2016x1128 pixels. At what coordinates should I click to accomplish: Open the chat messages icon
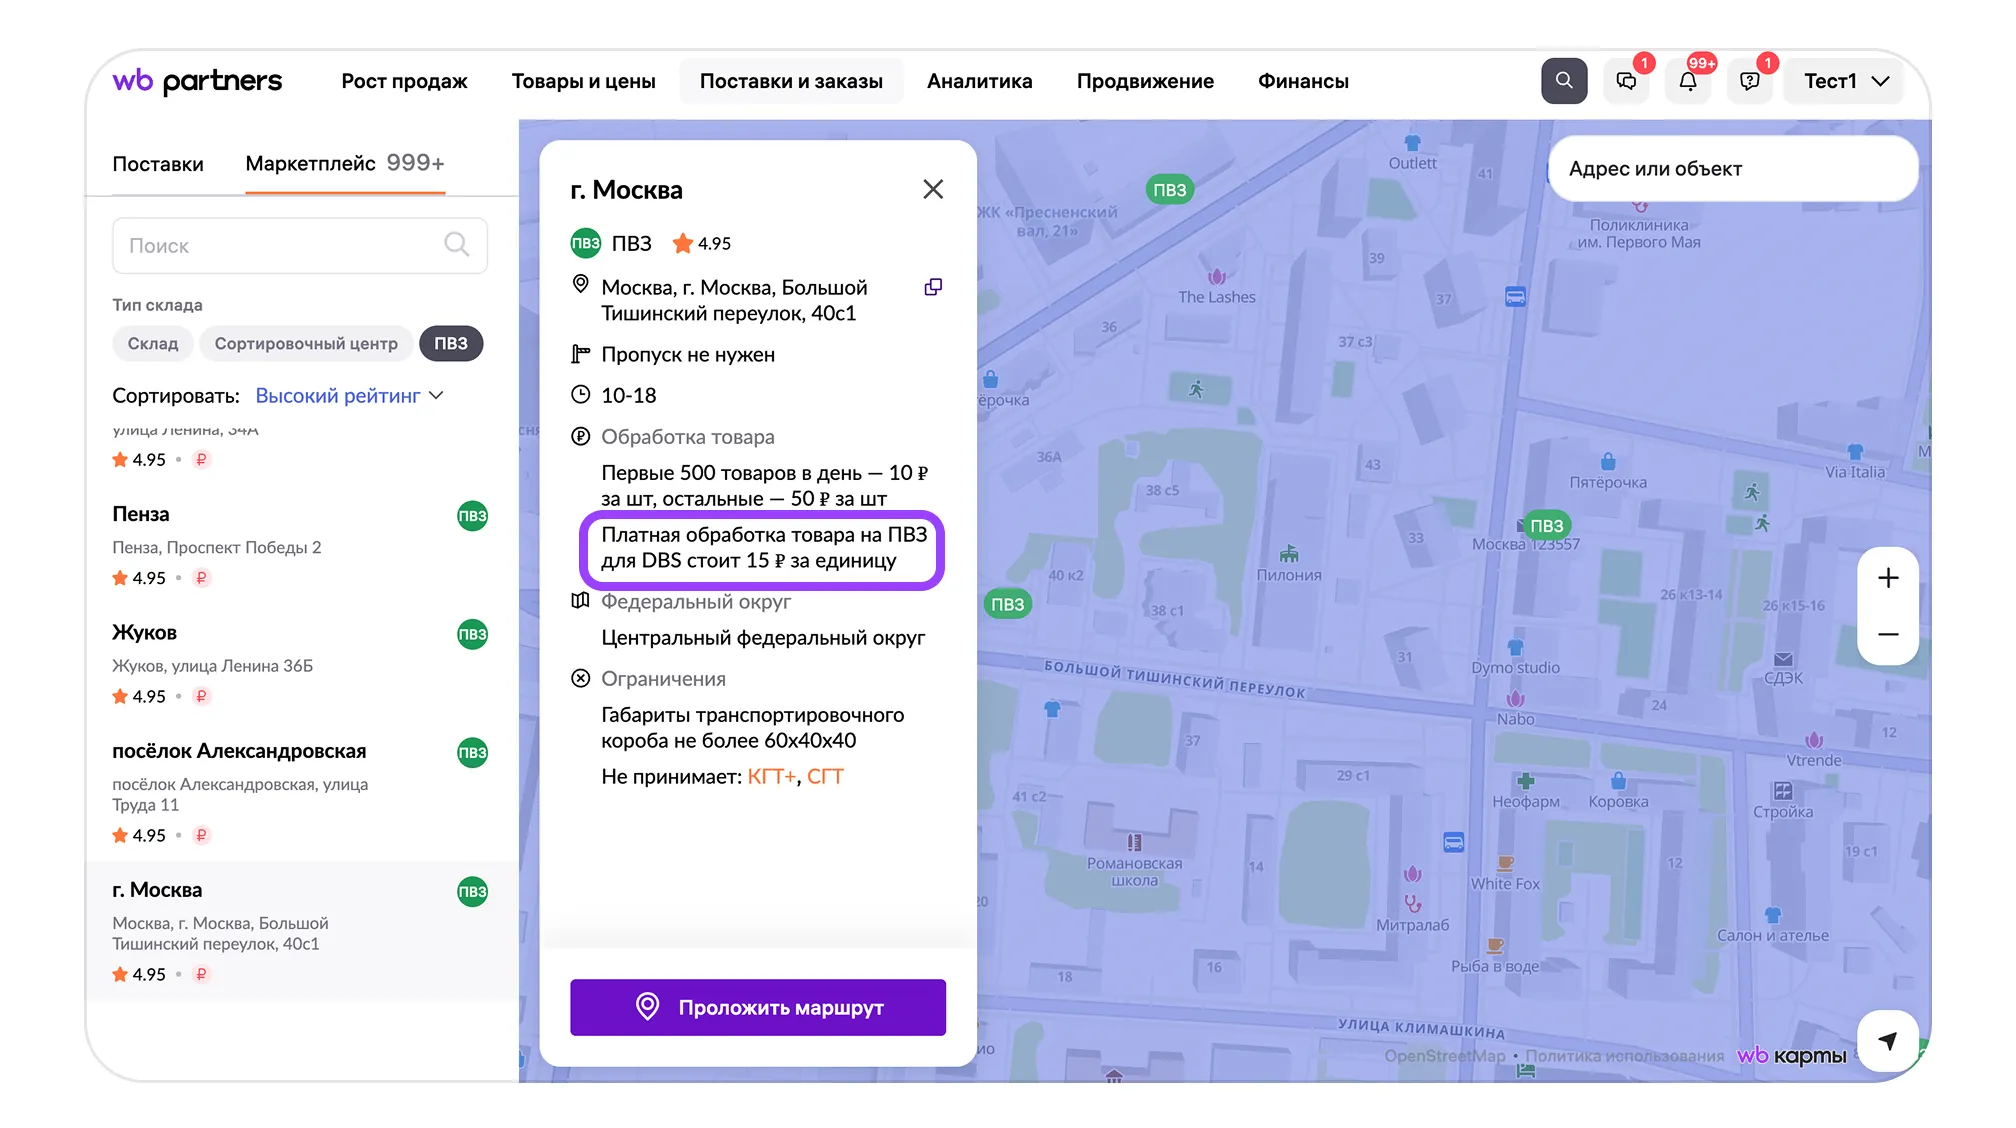(1626, 81)
